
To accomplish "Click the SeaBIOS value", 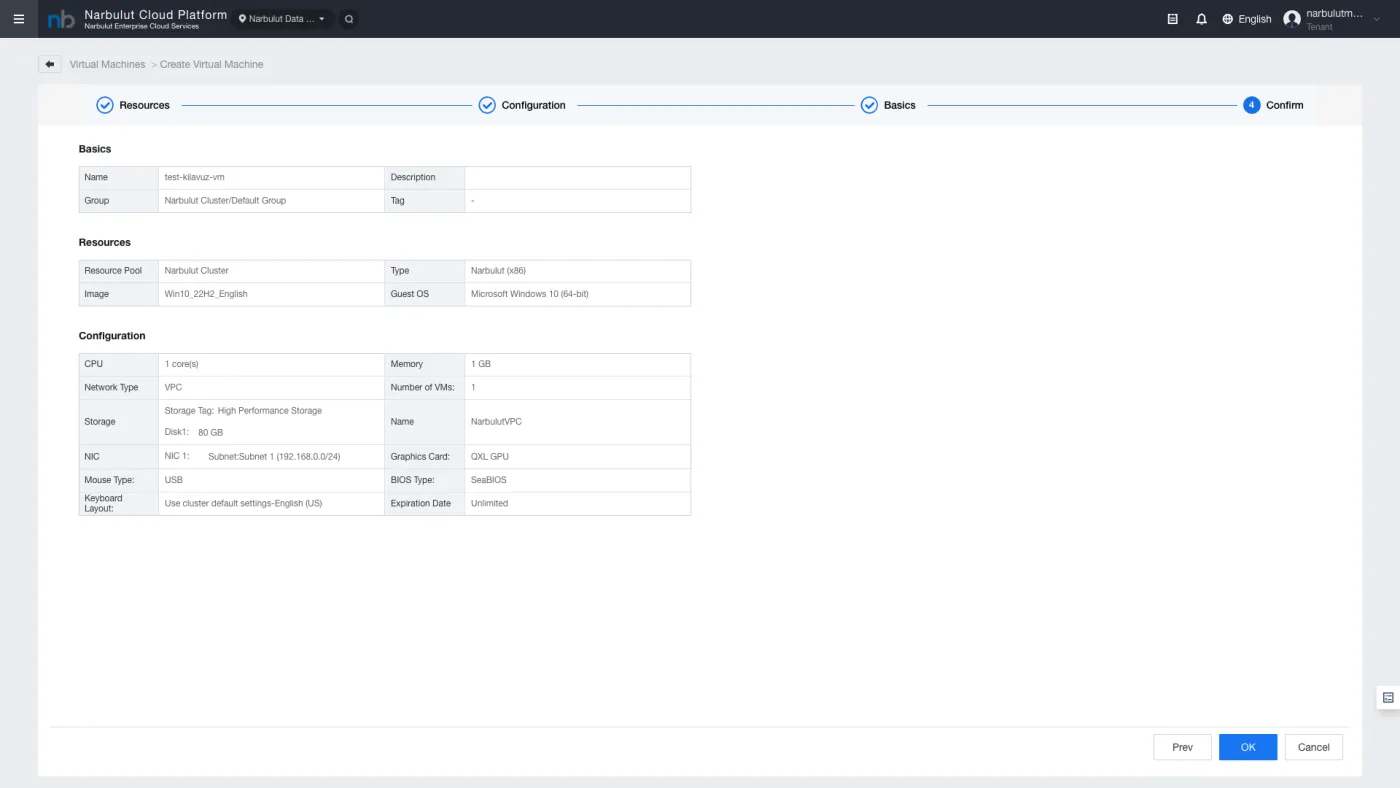I will [x=489, y=480].
